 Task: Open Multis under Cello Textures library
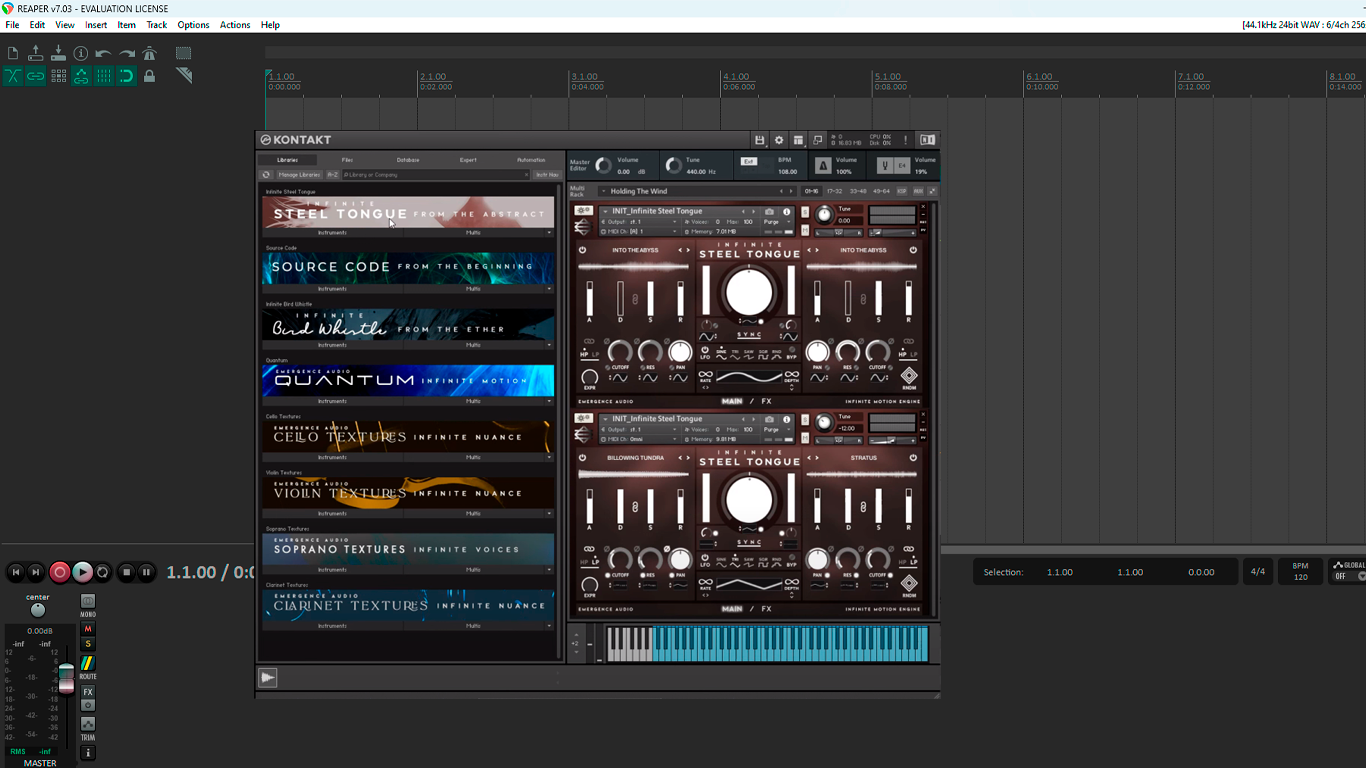point(474,457)
